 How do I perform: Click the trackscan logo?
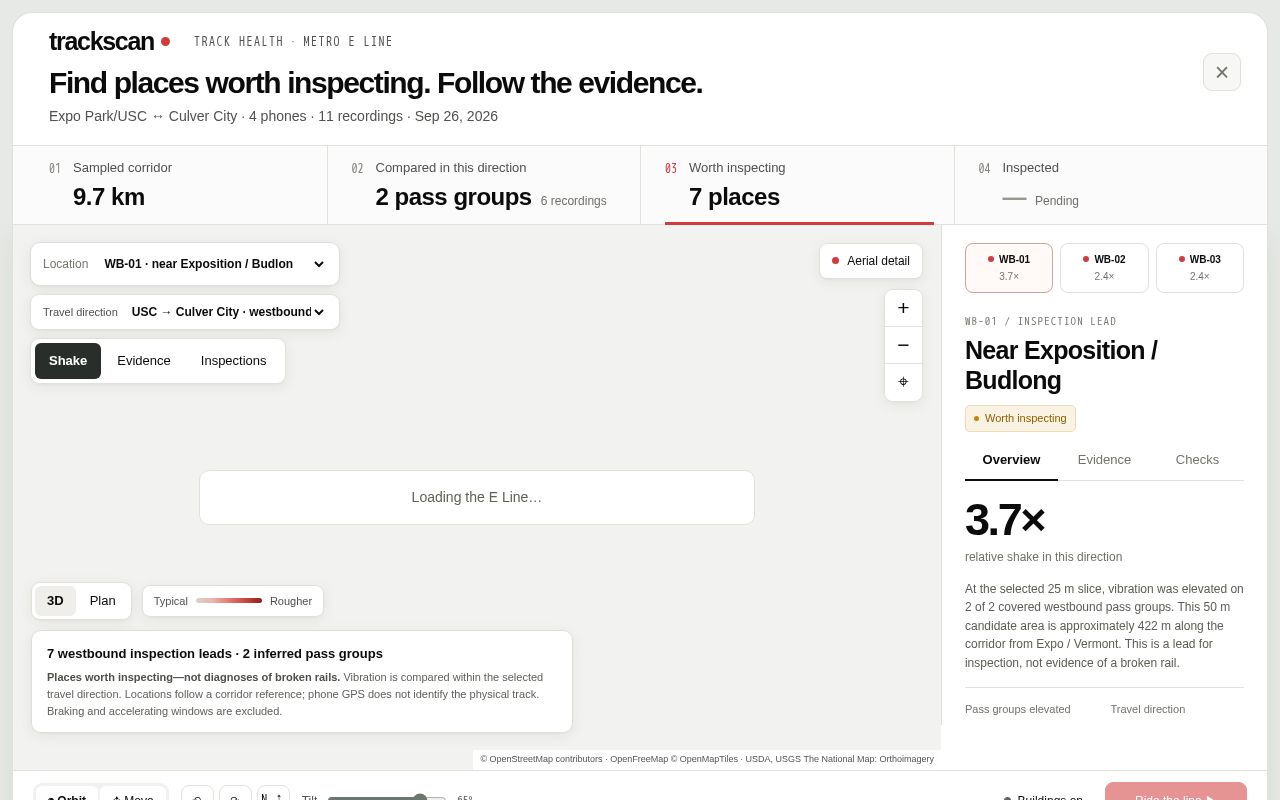coord(109,41)
